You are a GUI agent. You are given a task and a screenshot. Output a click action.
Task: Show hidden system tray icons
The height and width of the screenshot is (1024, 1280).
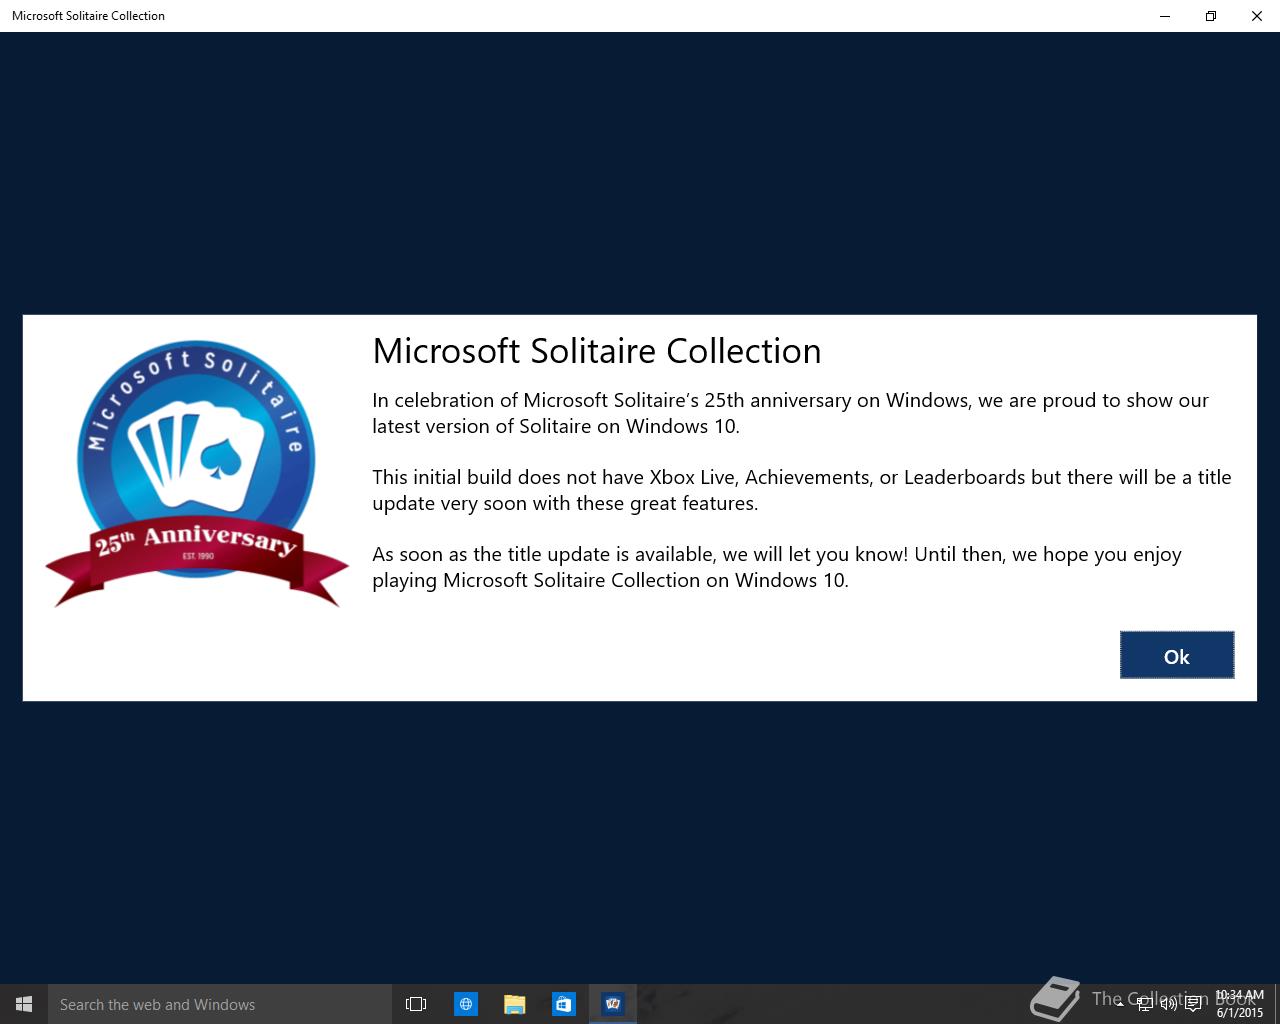click(x=1120, y=1004)
